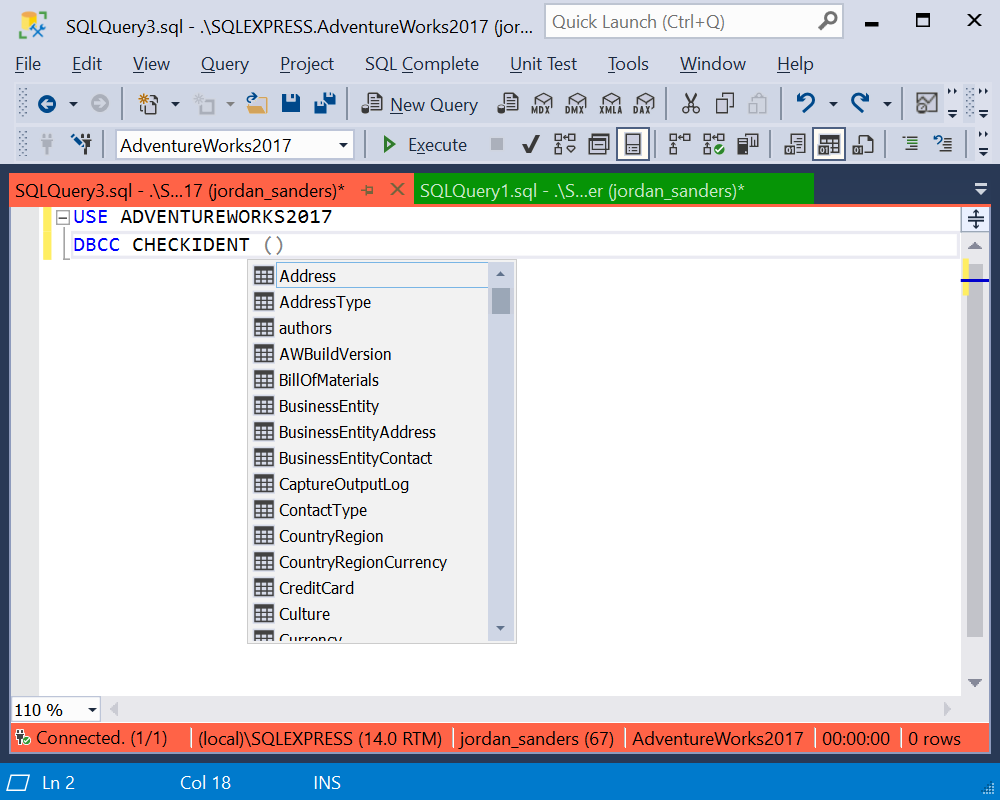Click the suggestion list scrollbar thumb

click(x=501, y=301)
